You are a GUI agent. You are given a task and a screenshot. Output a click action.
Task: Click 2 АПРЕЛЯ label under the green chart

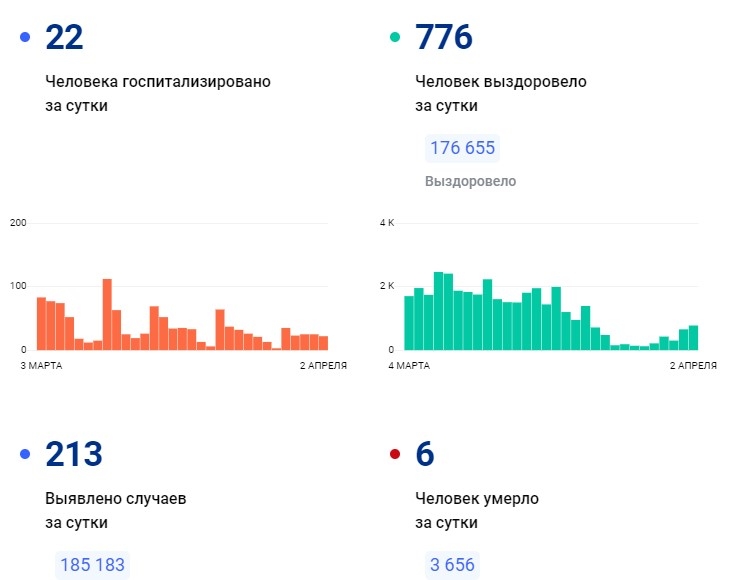[x=692, y=366]
